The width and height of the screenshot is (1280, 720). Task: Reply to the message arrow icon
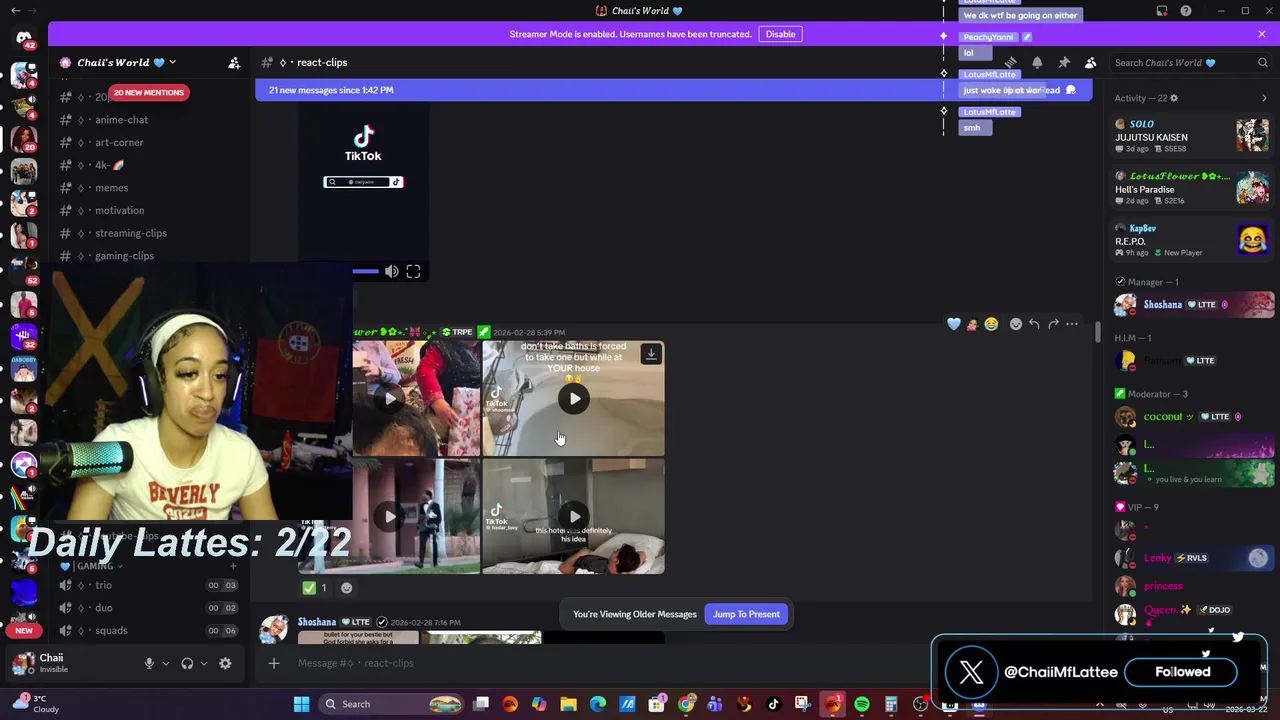1034,324
